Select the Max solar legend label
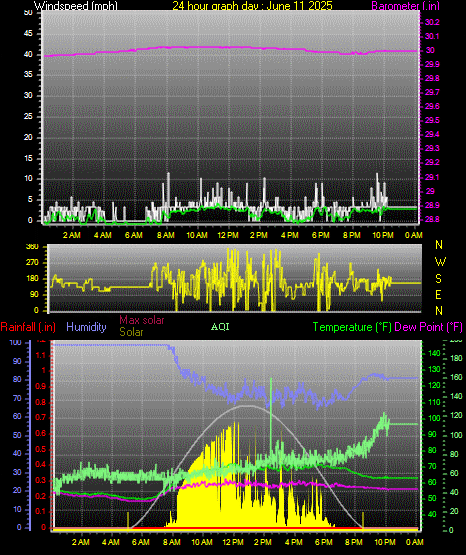 [142, 320]
